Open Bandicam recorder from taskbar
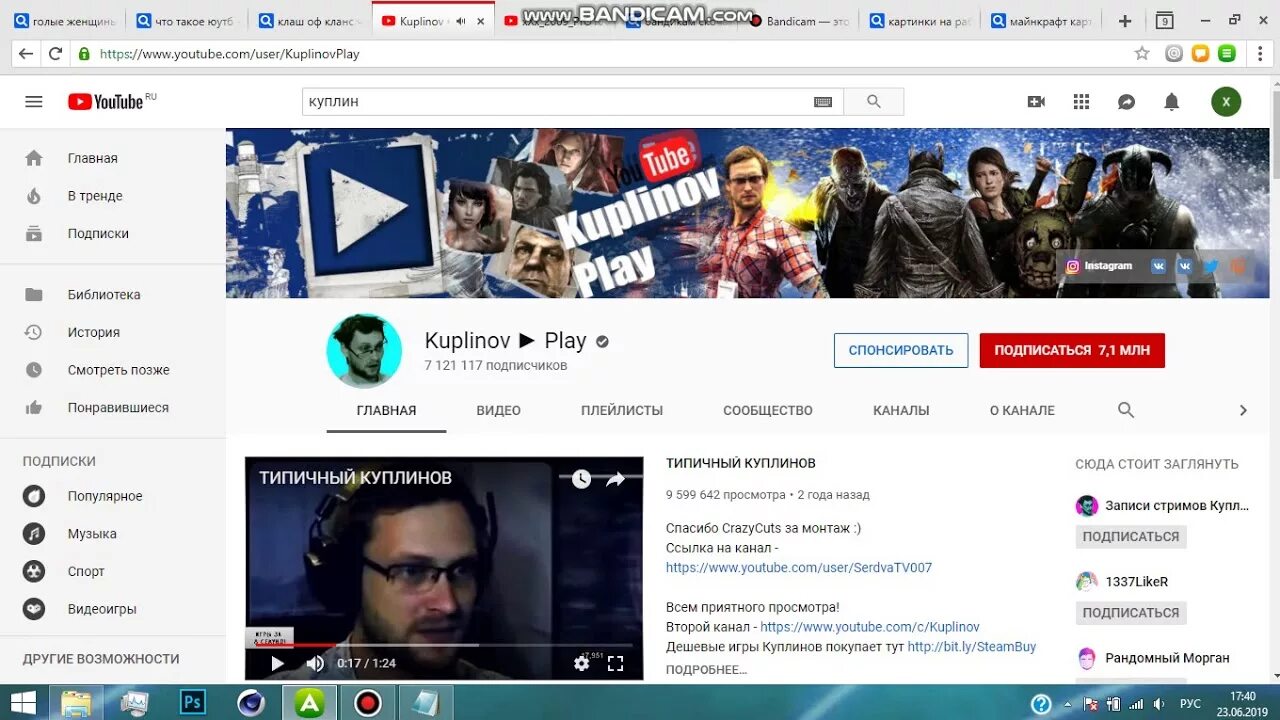 point(368,703)
